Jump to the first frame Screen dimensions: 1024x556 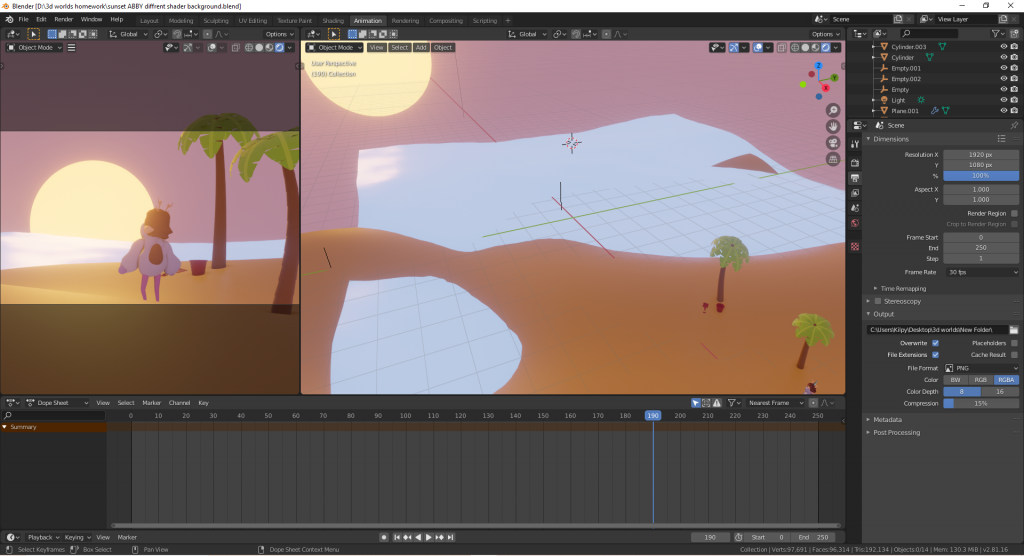pos(396,537)
